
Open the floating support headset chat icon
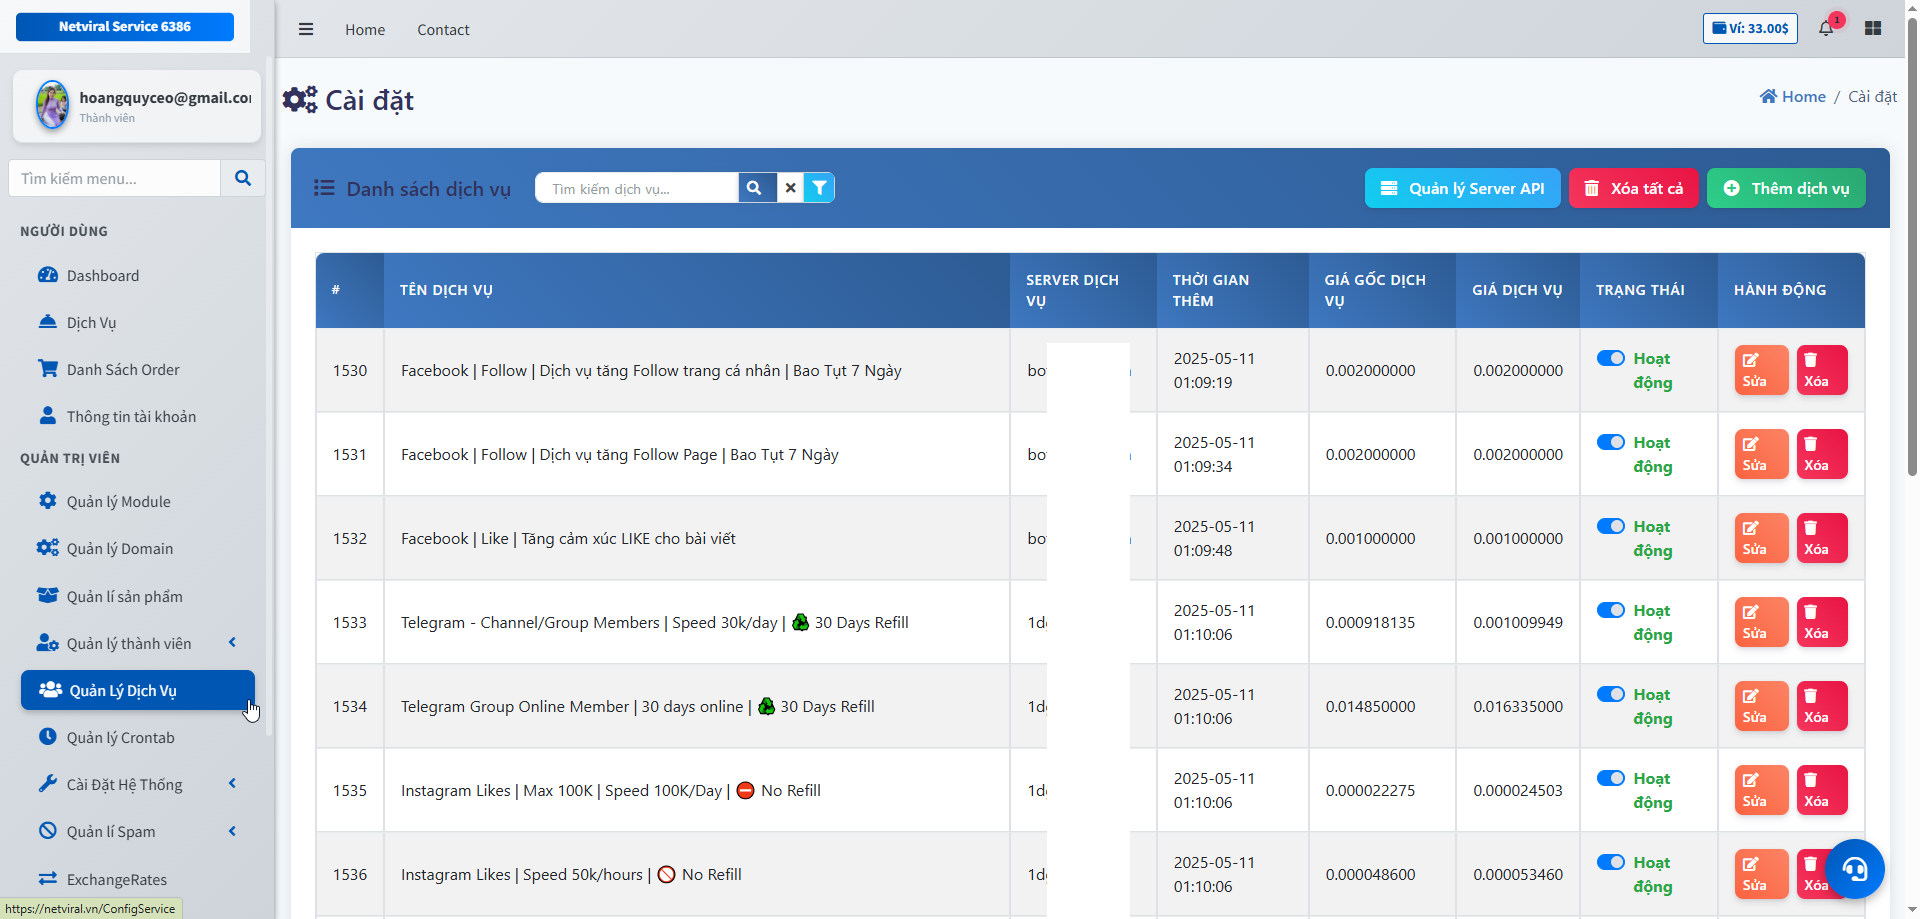point(1855,869)
